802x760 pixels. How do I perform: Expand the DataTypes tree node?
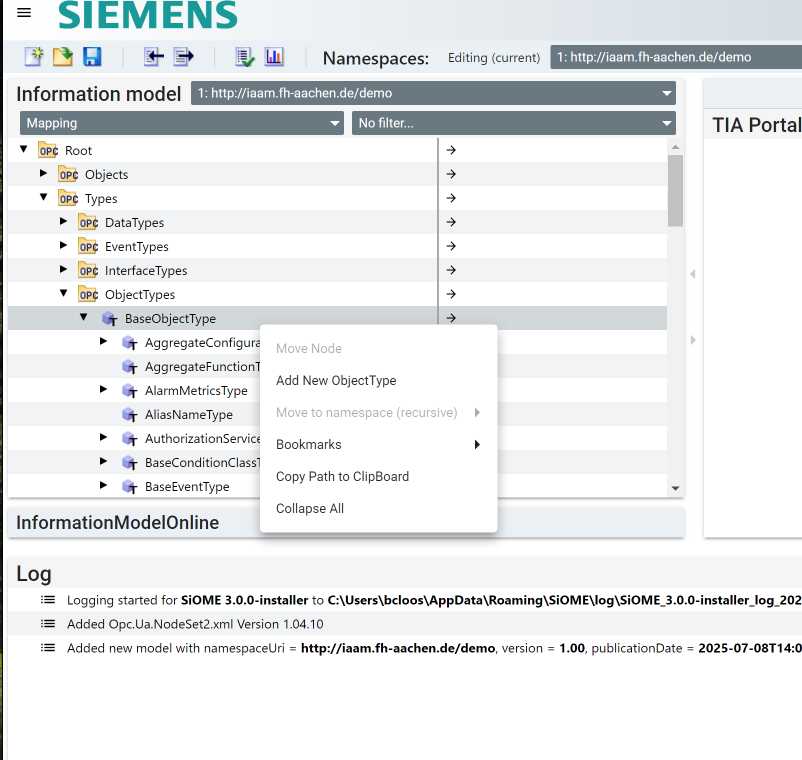(x=64, y=222)
